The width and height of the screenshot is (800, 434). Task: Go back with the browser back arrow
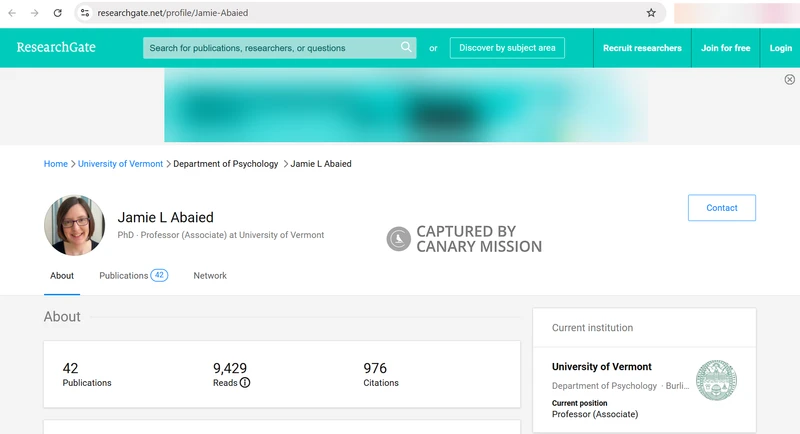click(12, 13)
